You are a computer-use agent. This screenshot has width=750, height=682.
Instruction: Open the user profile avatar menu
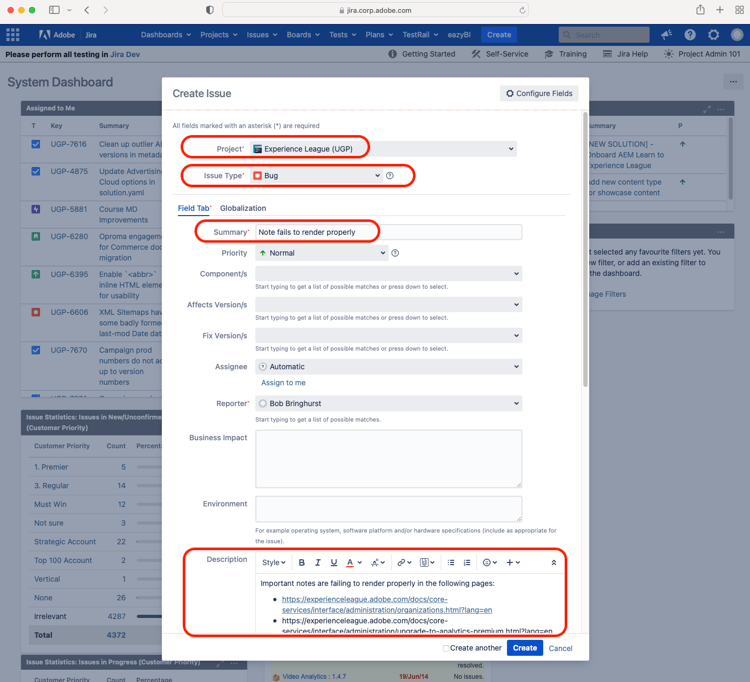[x=737, y=35]
